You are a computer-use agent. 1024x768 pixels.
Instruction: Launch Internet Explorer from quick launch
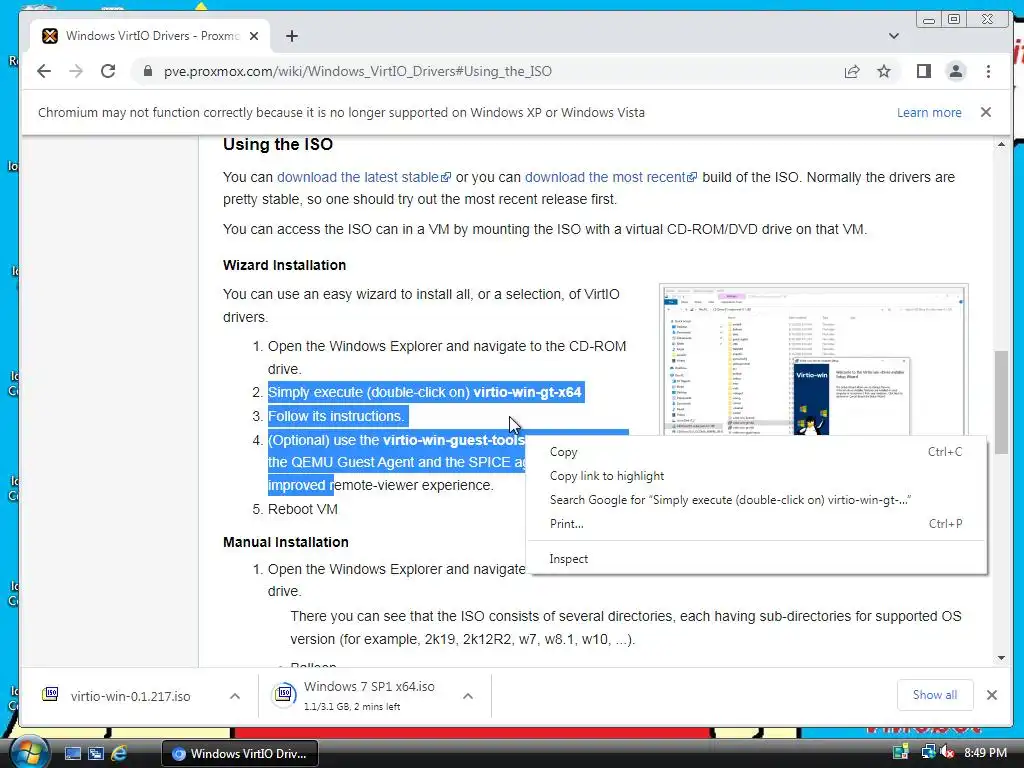pos(120,754)
